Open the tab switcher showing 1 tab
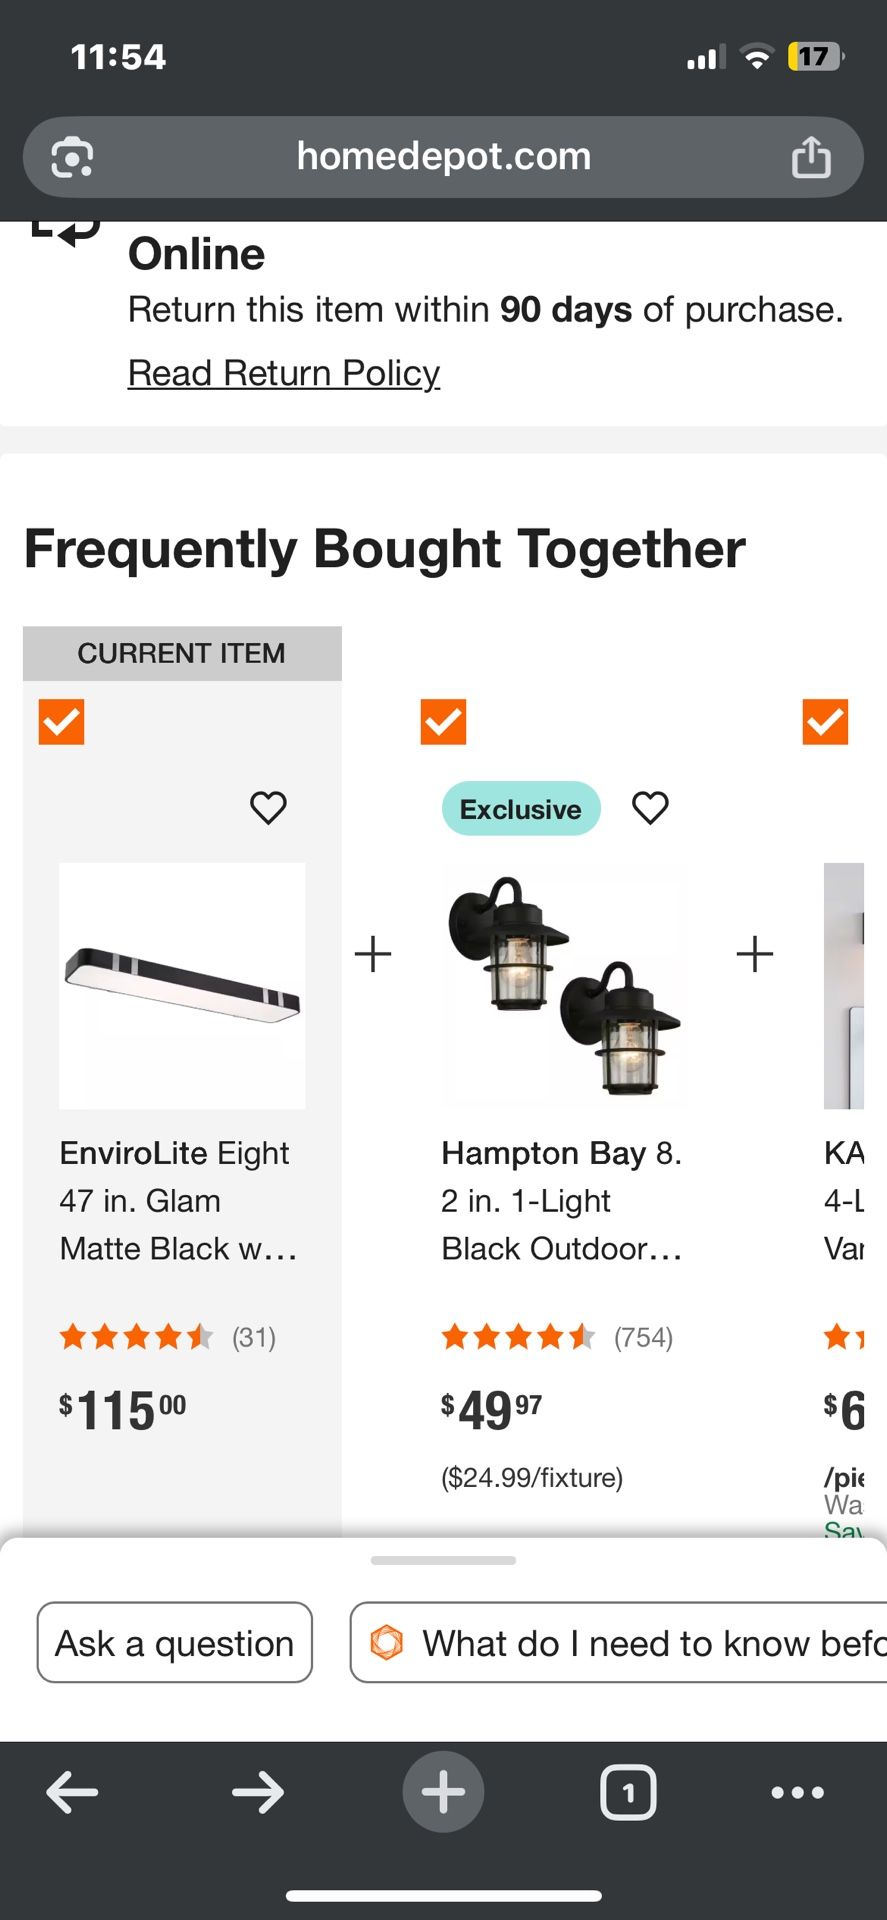The width and height of the screenshot is (887, 1920). coord(628,1792)
